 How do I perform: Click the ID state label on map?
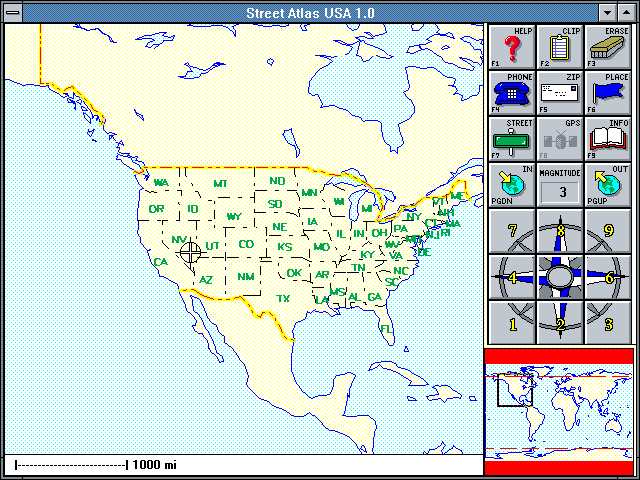point(193,209)
